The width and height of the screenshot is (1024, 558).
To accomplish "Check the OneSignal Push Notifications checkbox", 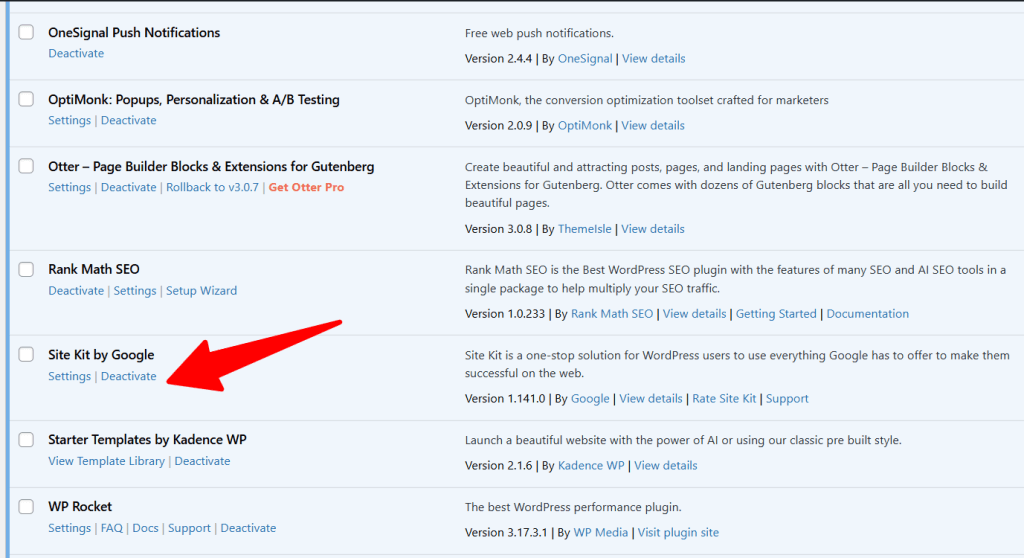I will coord(26,32).
